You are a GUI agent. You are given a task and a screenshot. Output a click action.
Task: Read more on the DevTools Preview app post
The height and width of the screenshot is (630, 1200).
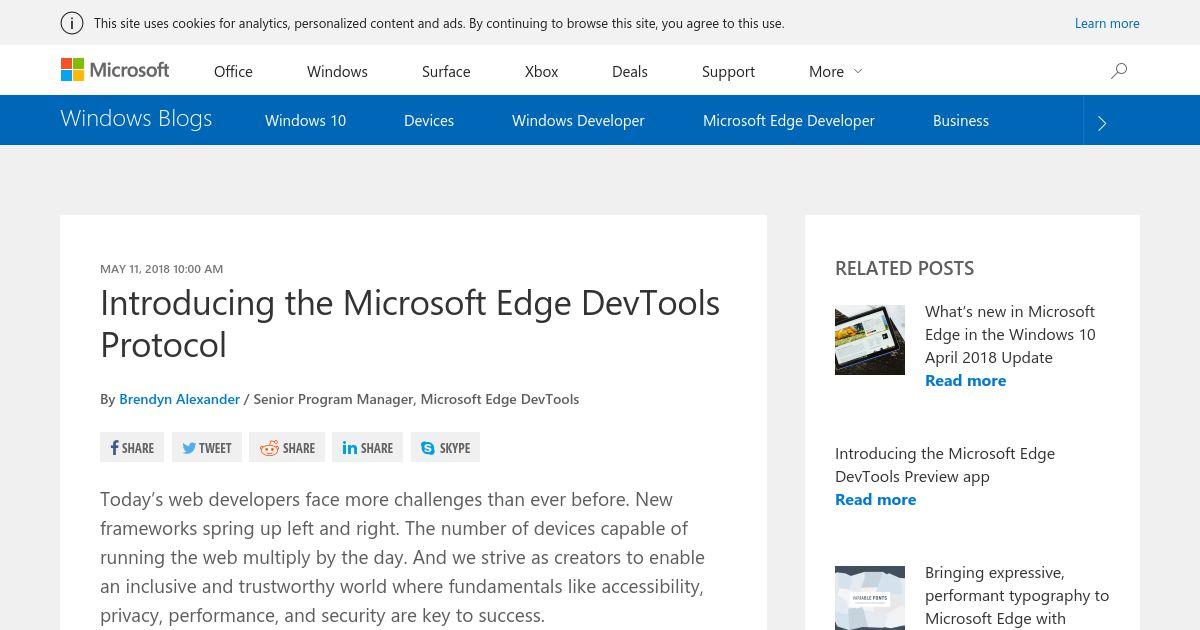pos(875,499)
